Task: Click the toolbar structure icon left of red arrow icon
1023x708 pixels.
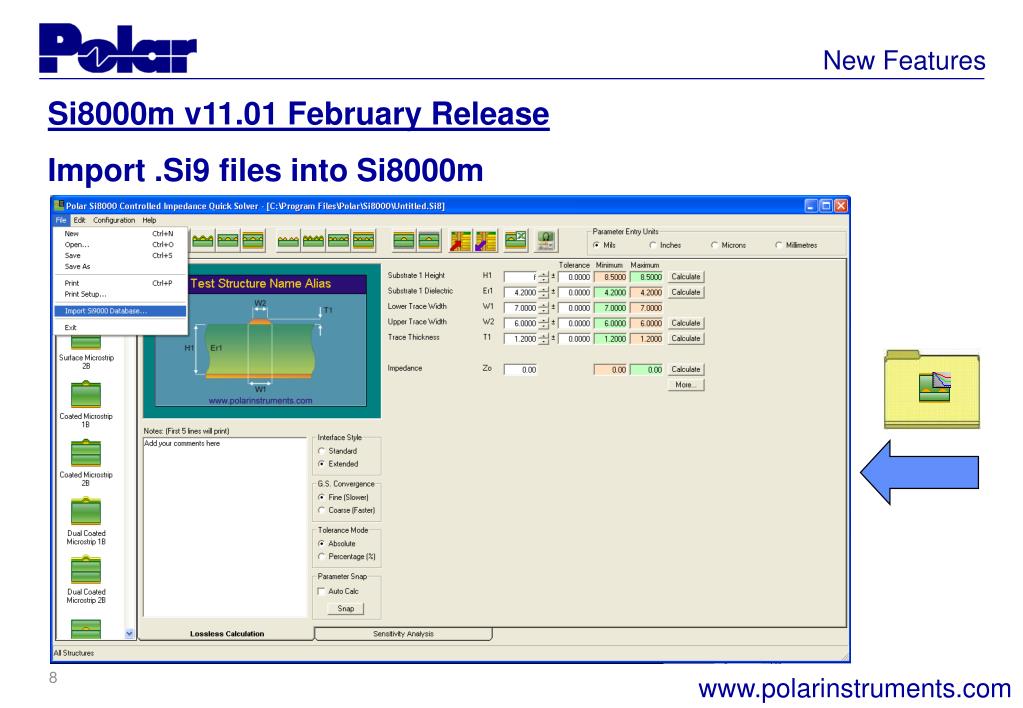Action: 429,241
